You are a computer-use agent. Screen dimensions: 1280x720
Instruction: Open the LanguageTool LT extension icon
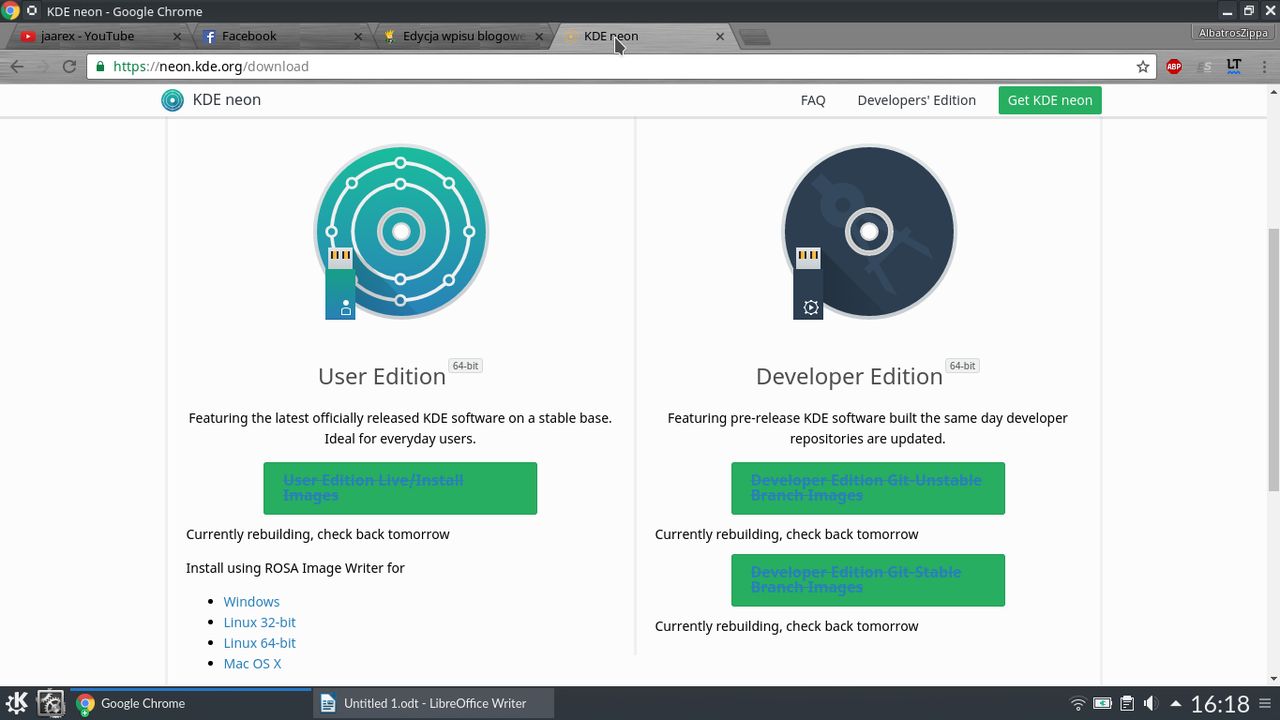click(1234, 66)
